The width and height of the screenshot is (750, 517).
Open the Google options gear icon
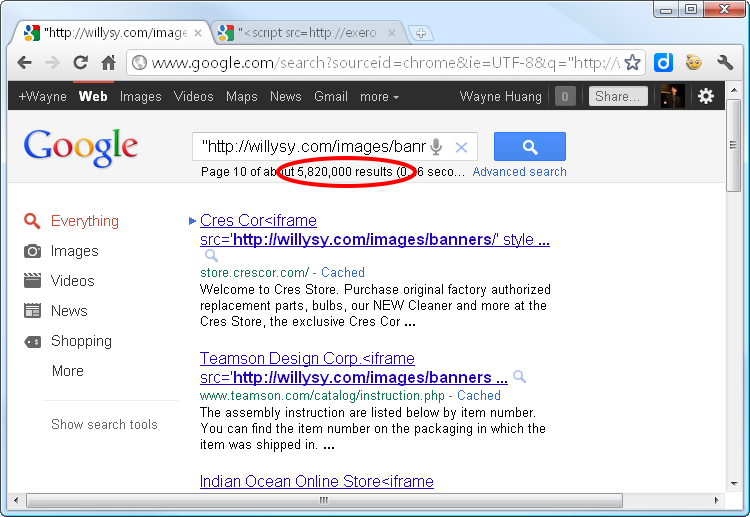click(x=706, y=96)
